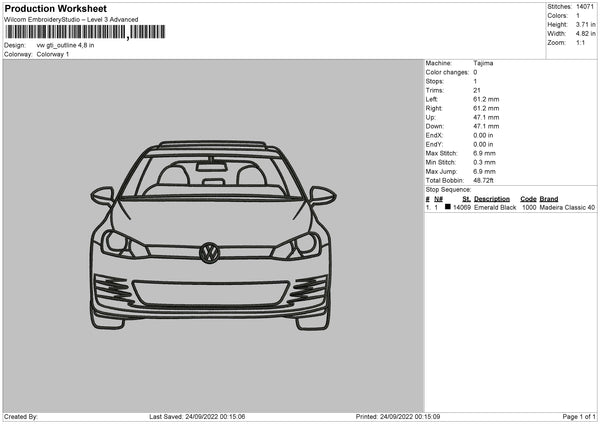
Task: Click the VW logo on the car grille
Action: pyautogui.click(x=209, y=252)
